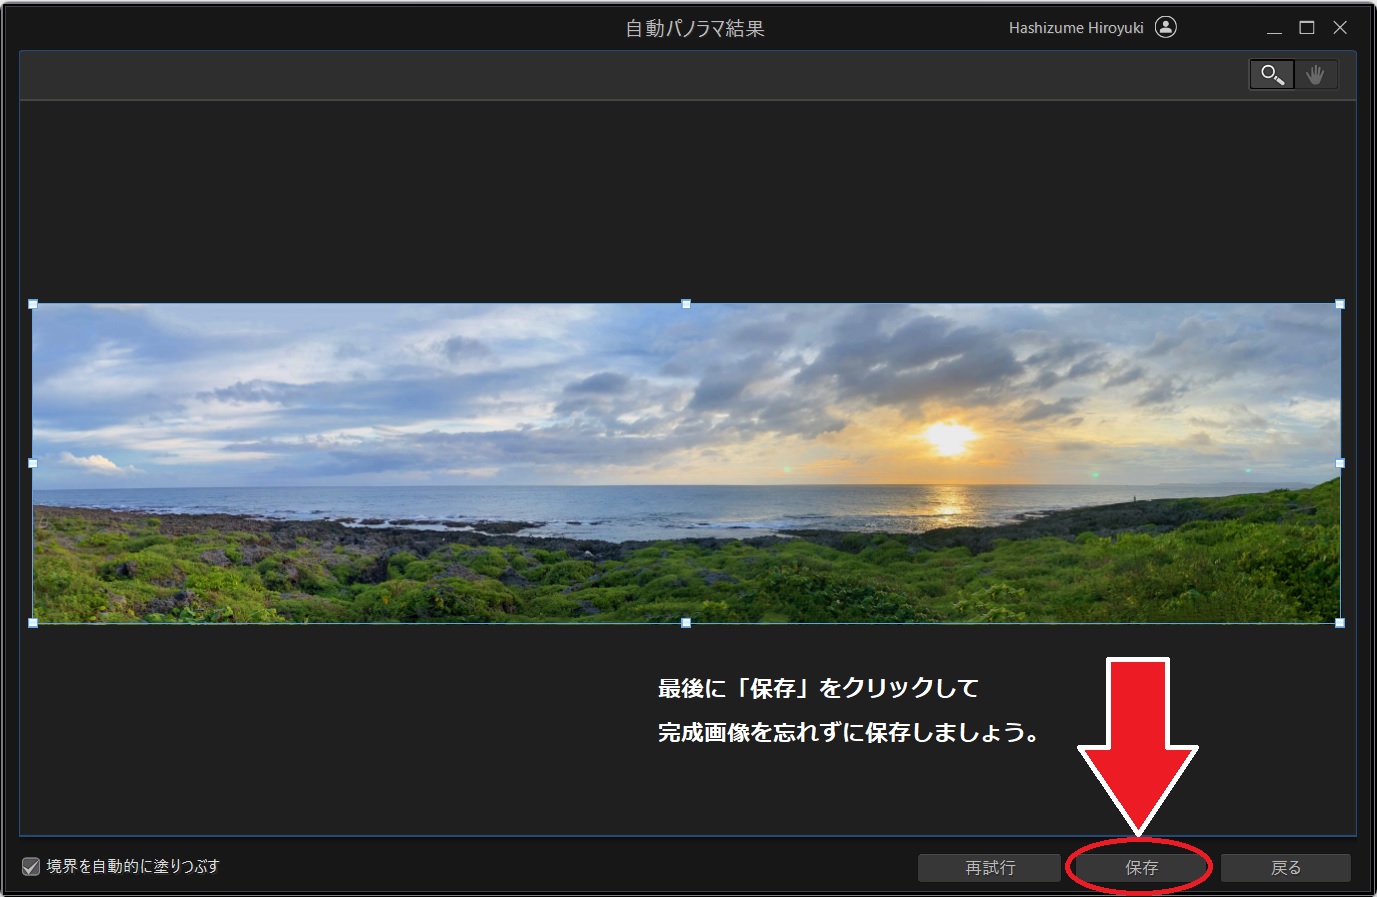The height and width of the screenshot is (897, 1377).
Task: Click the top-right crop handle
Action: click(1340, 304)
